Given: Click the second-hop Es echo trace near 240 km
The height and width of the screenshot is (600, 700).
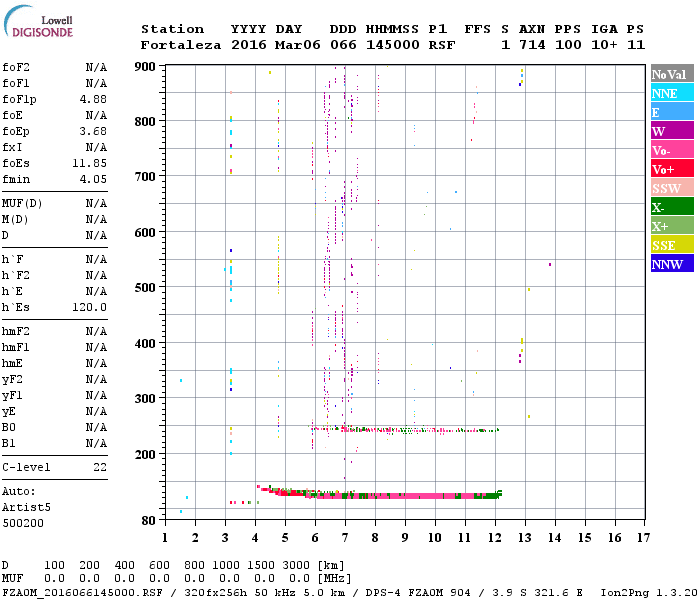Looking at the screenshot, I should click(404, 430).
